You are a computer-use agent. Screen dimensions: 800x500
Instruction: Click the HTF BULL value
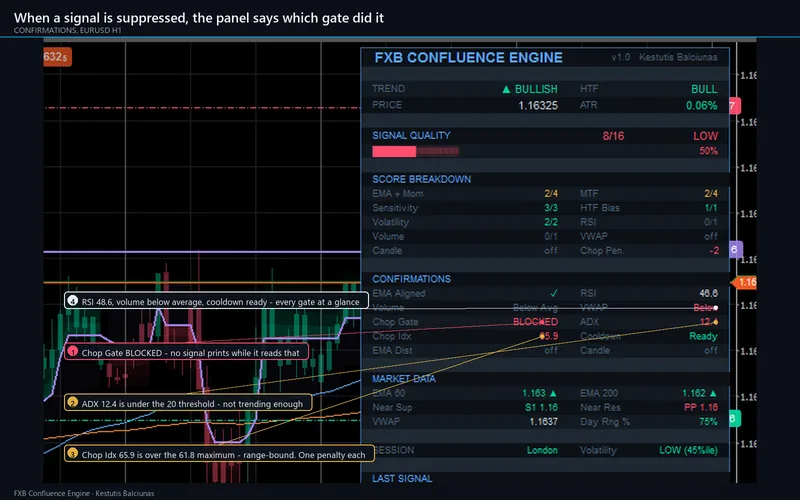point(704,89)
